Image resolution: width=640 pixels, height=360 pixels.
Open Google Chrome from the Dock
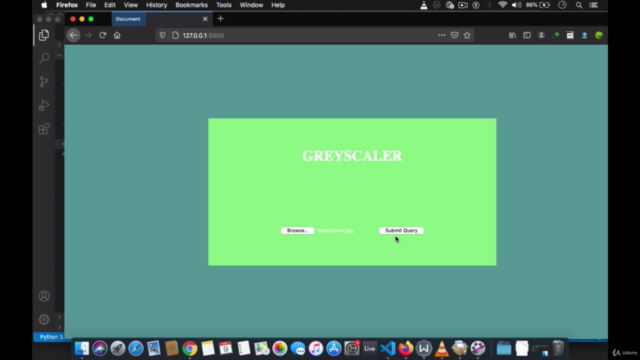tap(190, 349)
